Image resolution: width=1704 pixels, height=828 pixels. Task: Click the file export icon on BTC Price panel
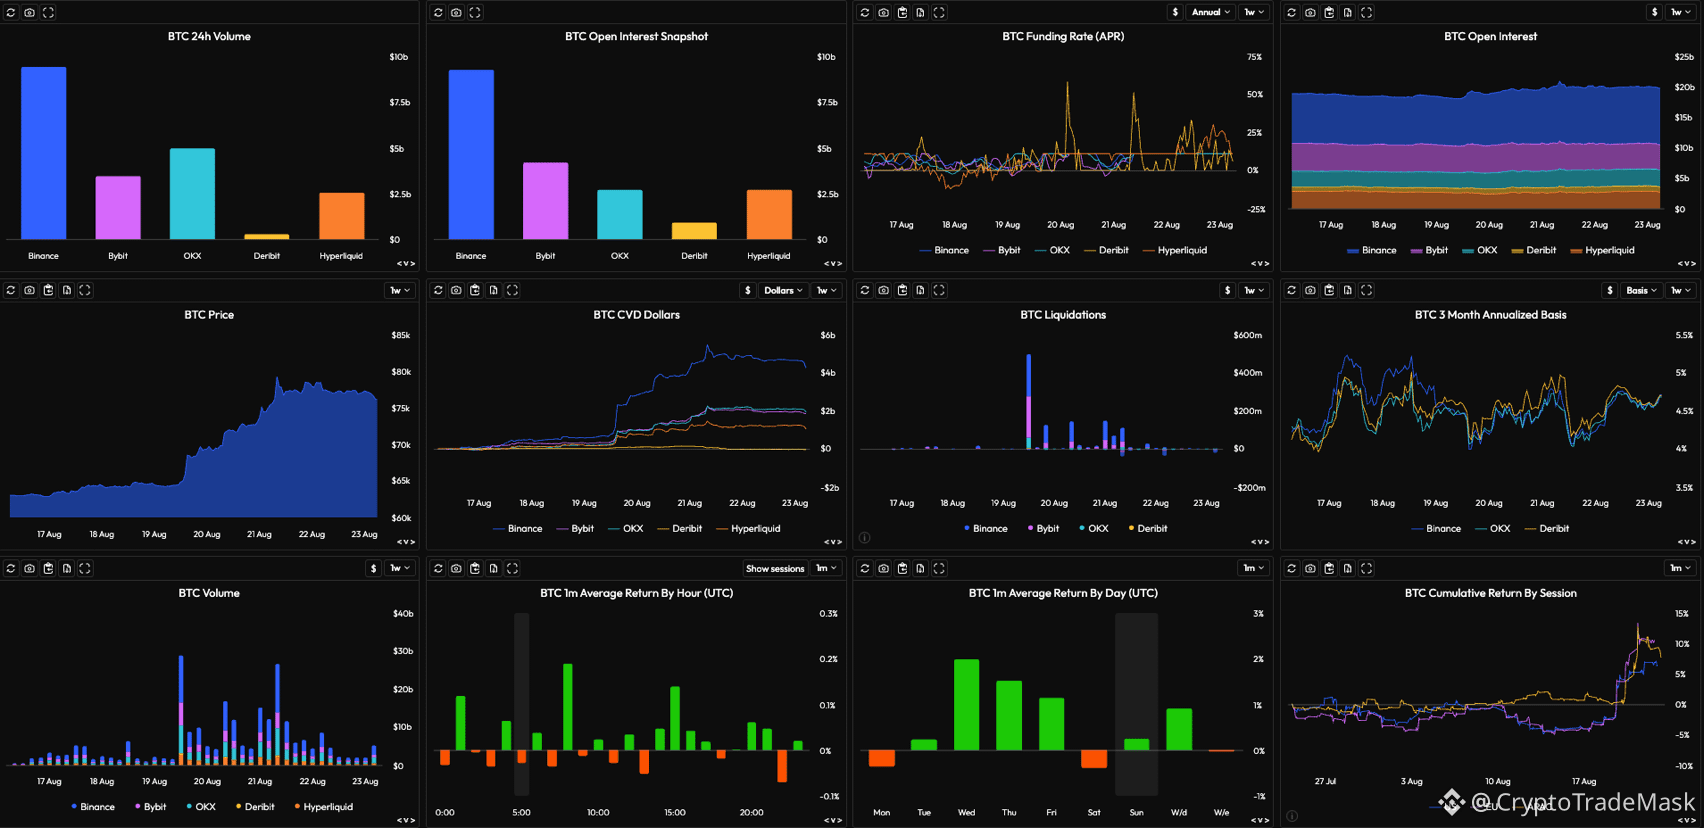click(67, 291)
